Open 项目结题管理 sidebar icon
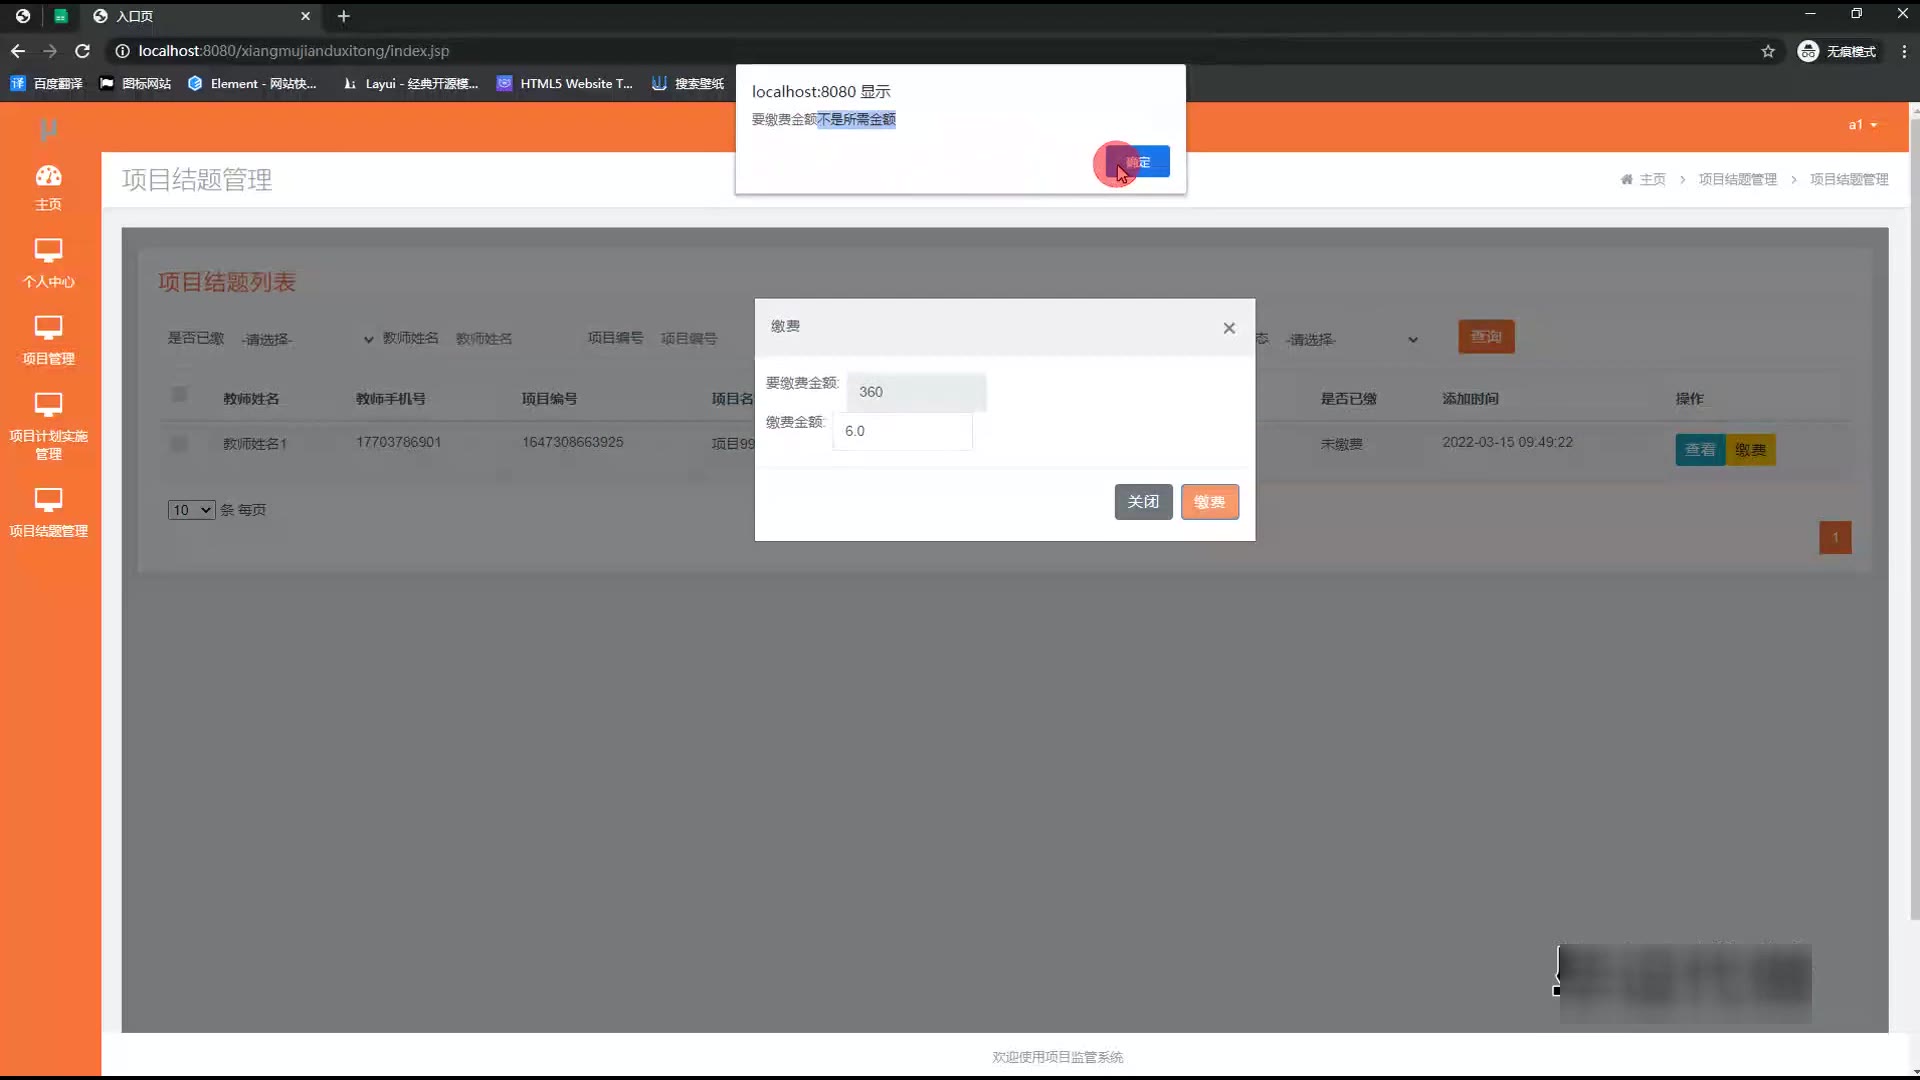 pyautogui.click(x=48, y=499)
